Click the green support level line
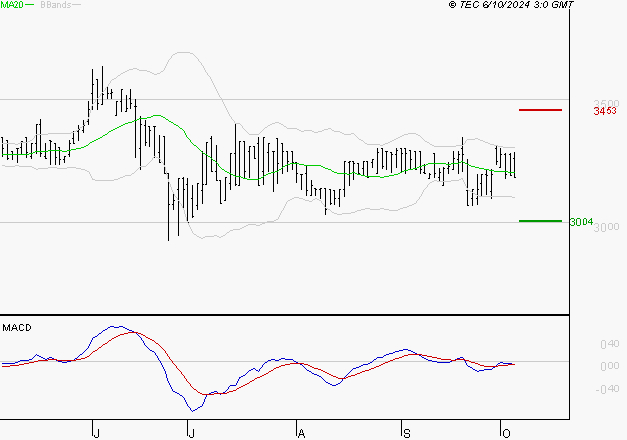The image size is (627, 440). tap(540, 221)
